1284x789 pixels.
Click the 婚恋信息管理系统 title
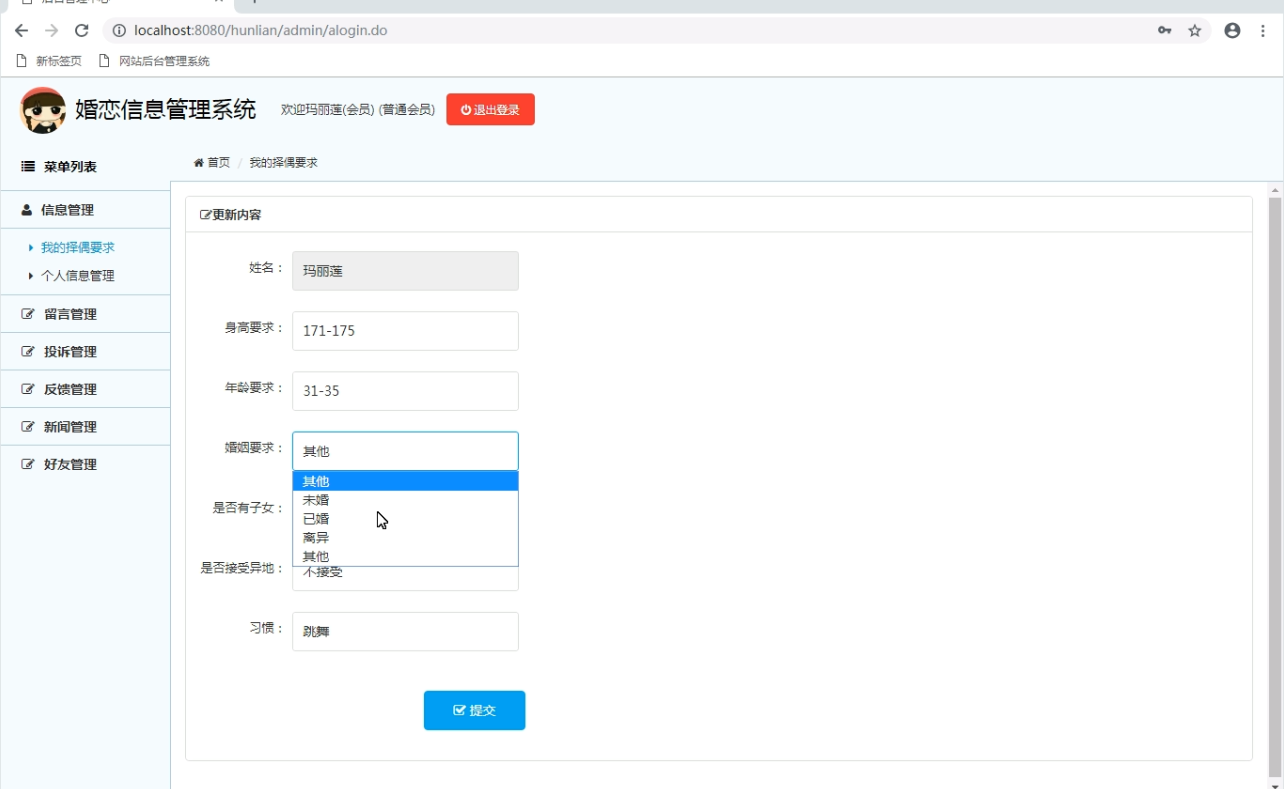pyautogui.click(x=166, y=110)
